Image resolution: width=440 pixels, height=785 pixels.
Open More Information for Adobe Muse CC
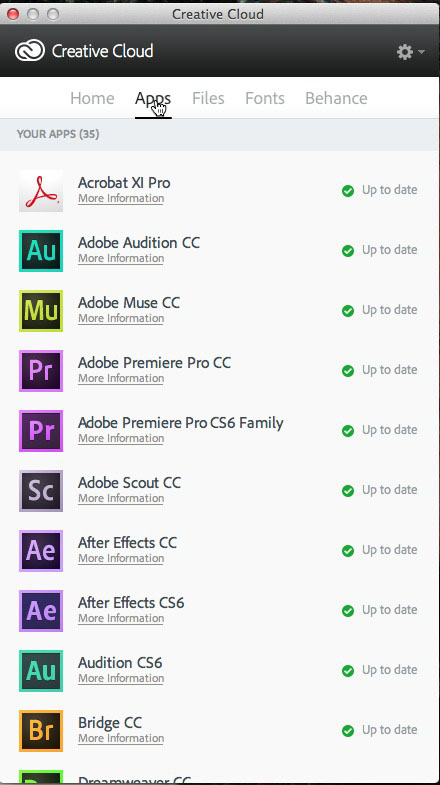tap(121, 318)
